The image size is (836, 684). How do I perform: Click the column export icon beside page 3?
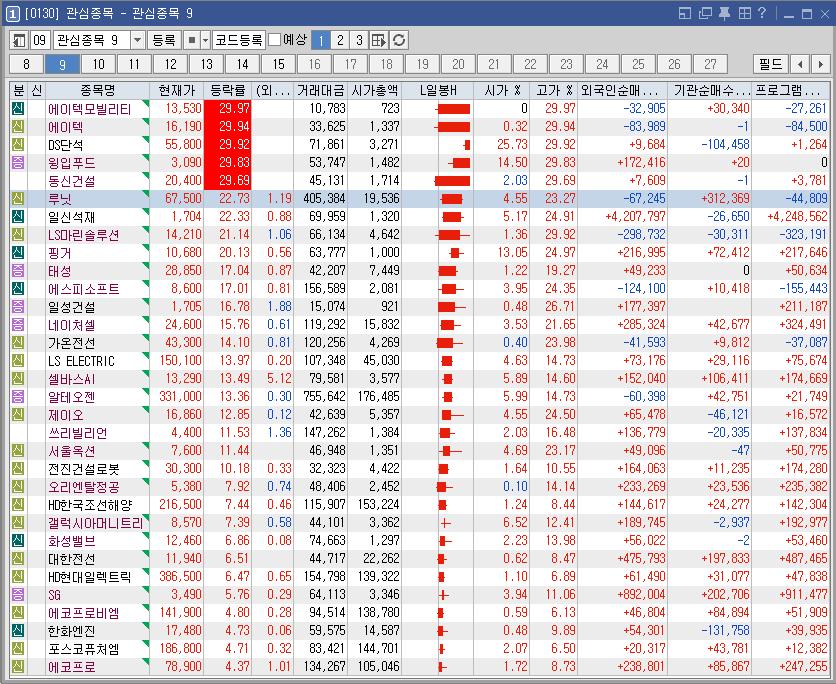pos(379,40)
